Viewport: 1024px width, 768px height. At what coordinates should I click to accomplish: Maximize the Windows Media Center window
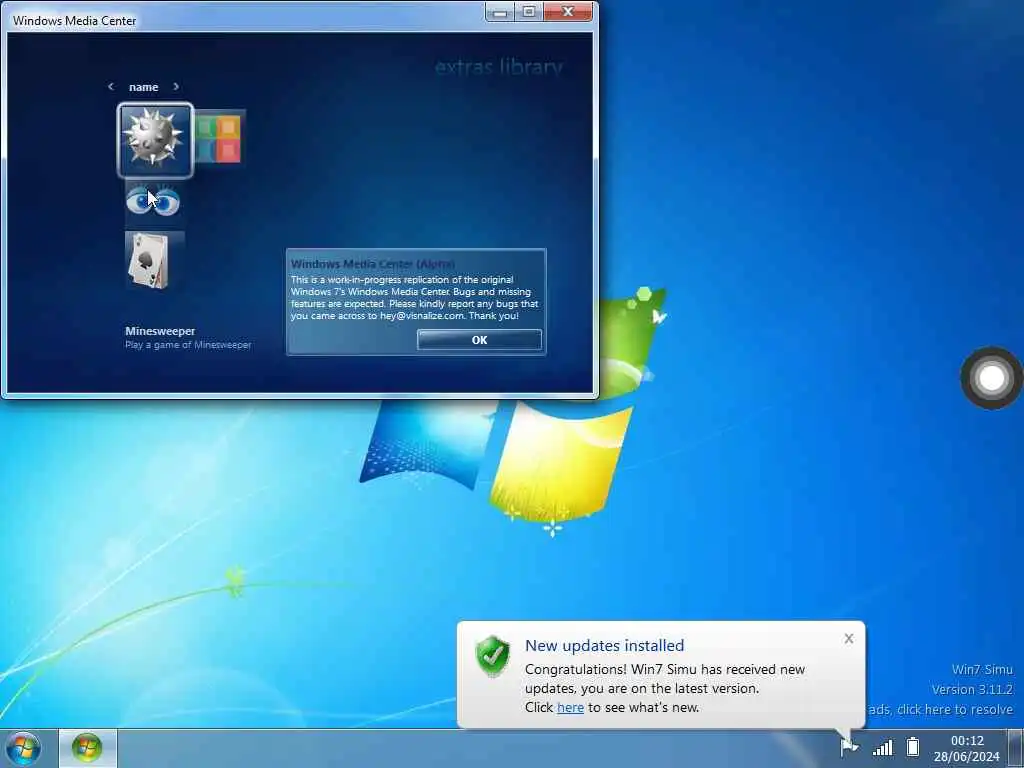529,12
